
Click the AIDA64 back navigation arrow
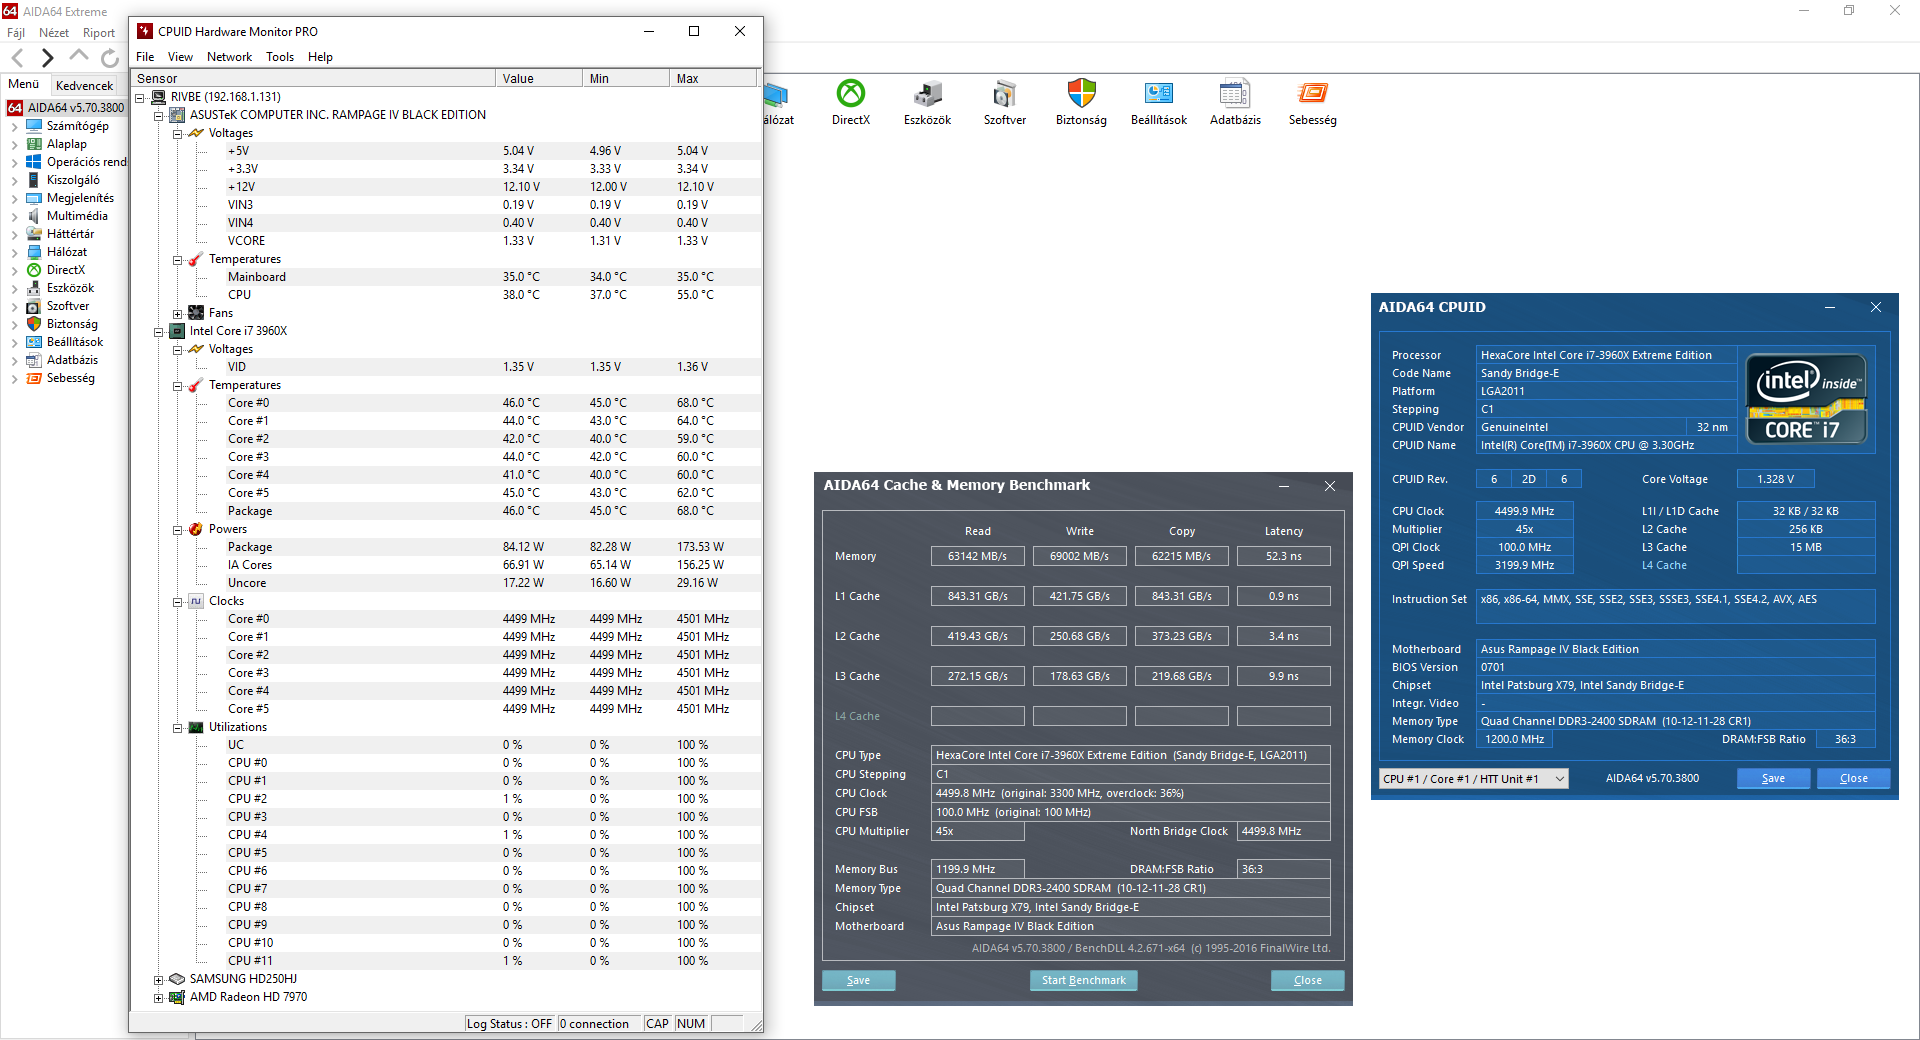click(x=17, y=57)
